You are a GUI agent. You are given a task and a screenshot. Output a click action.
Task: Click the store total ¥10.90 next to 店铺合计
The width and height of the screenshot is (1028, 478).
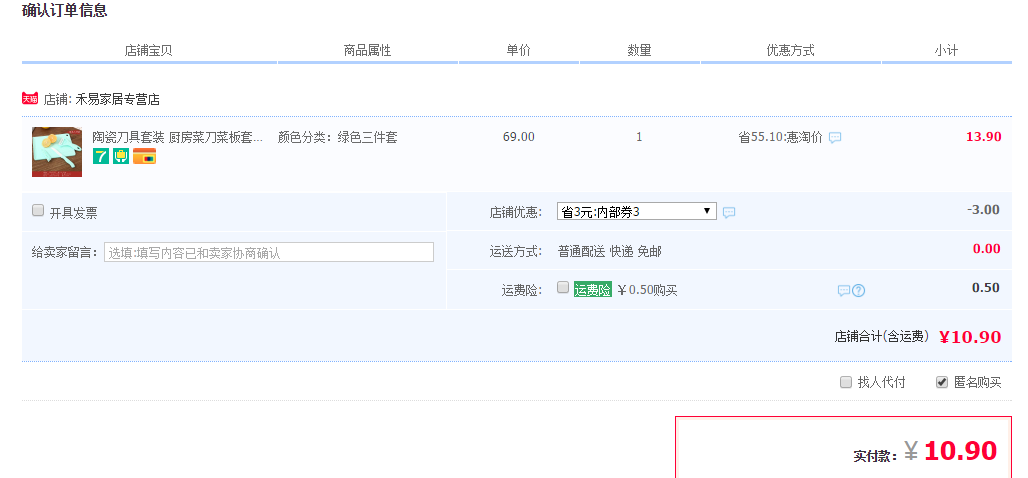point(970,337)
